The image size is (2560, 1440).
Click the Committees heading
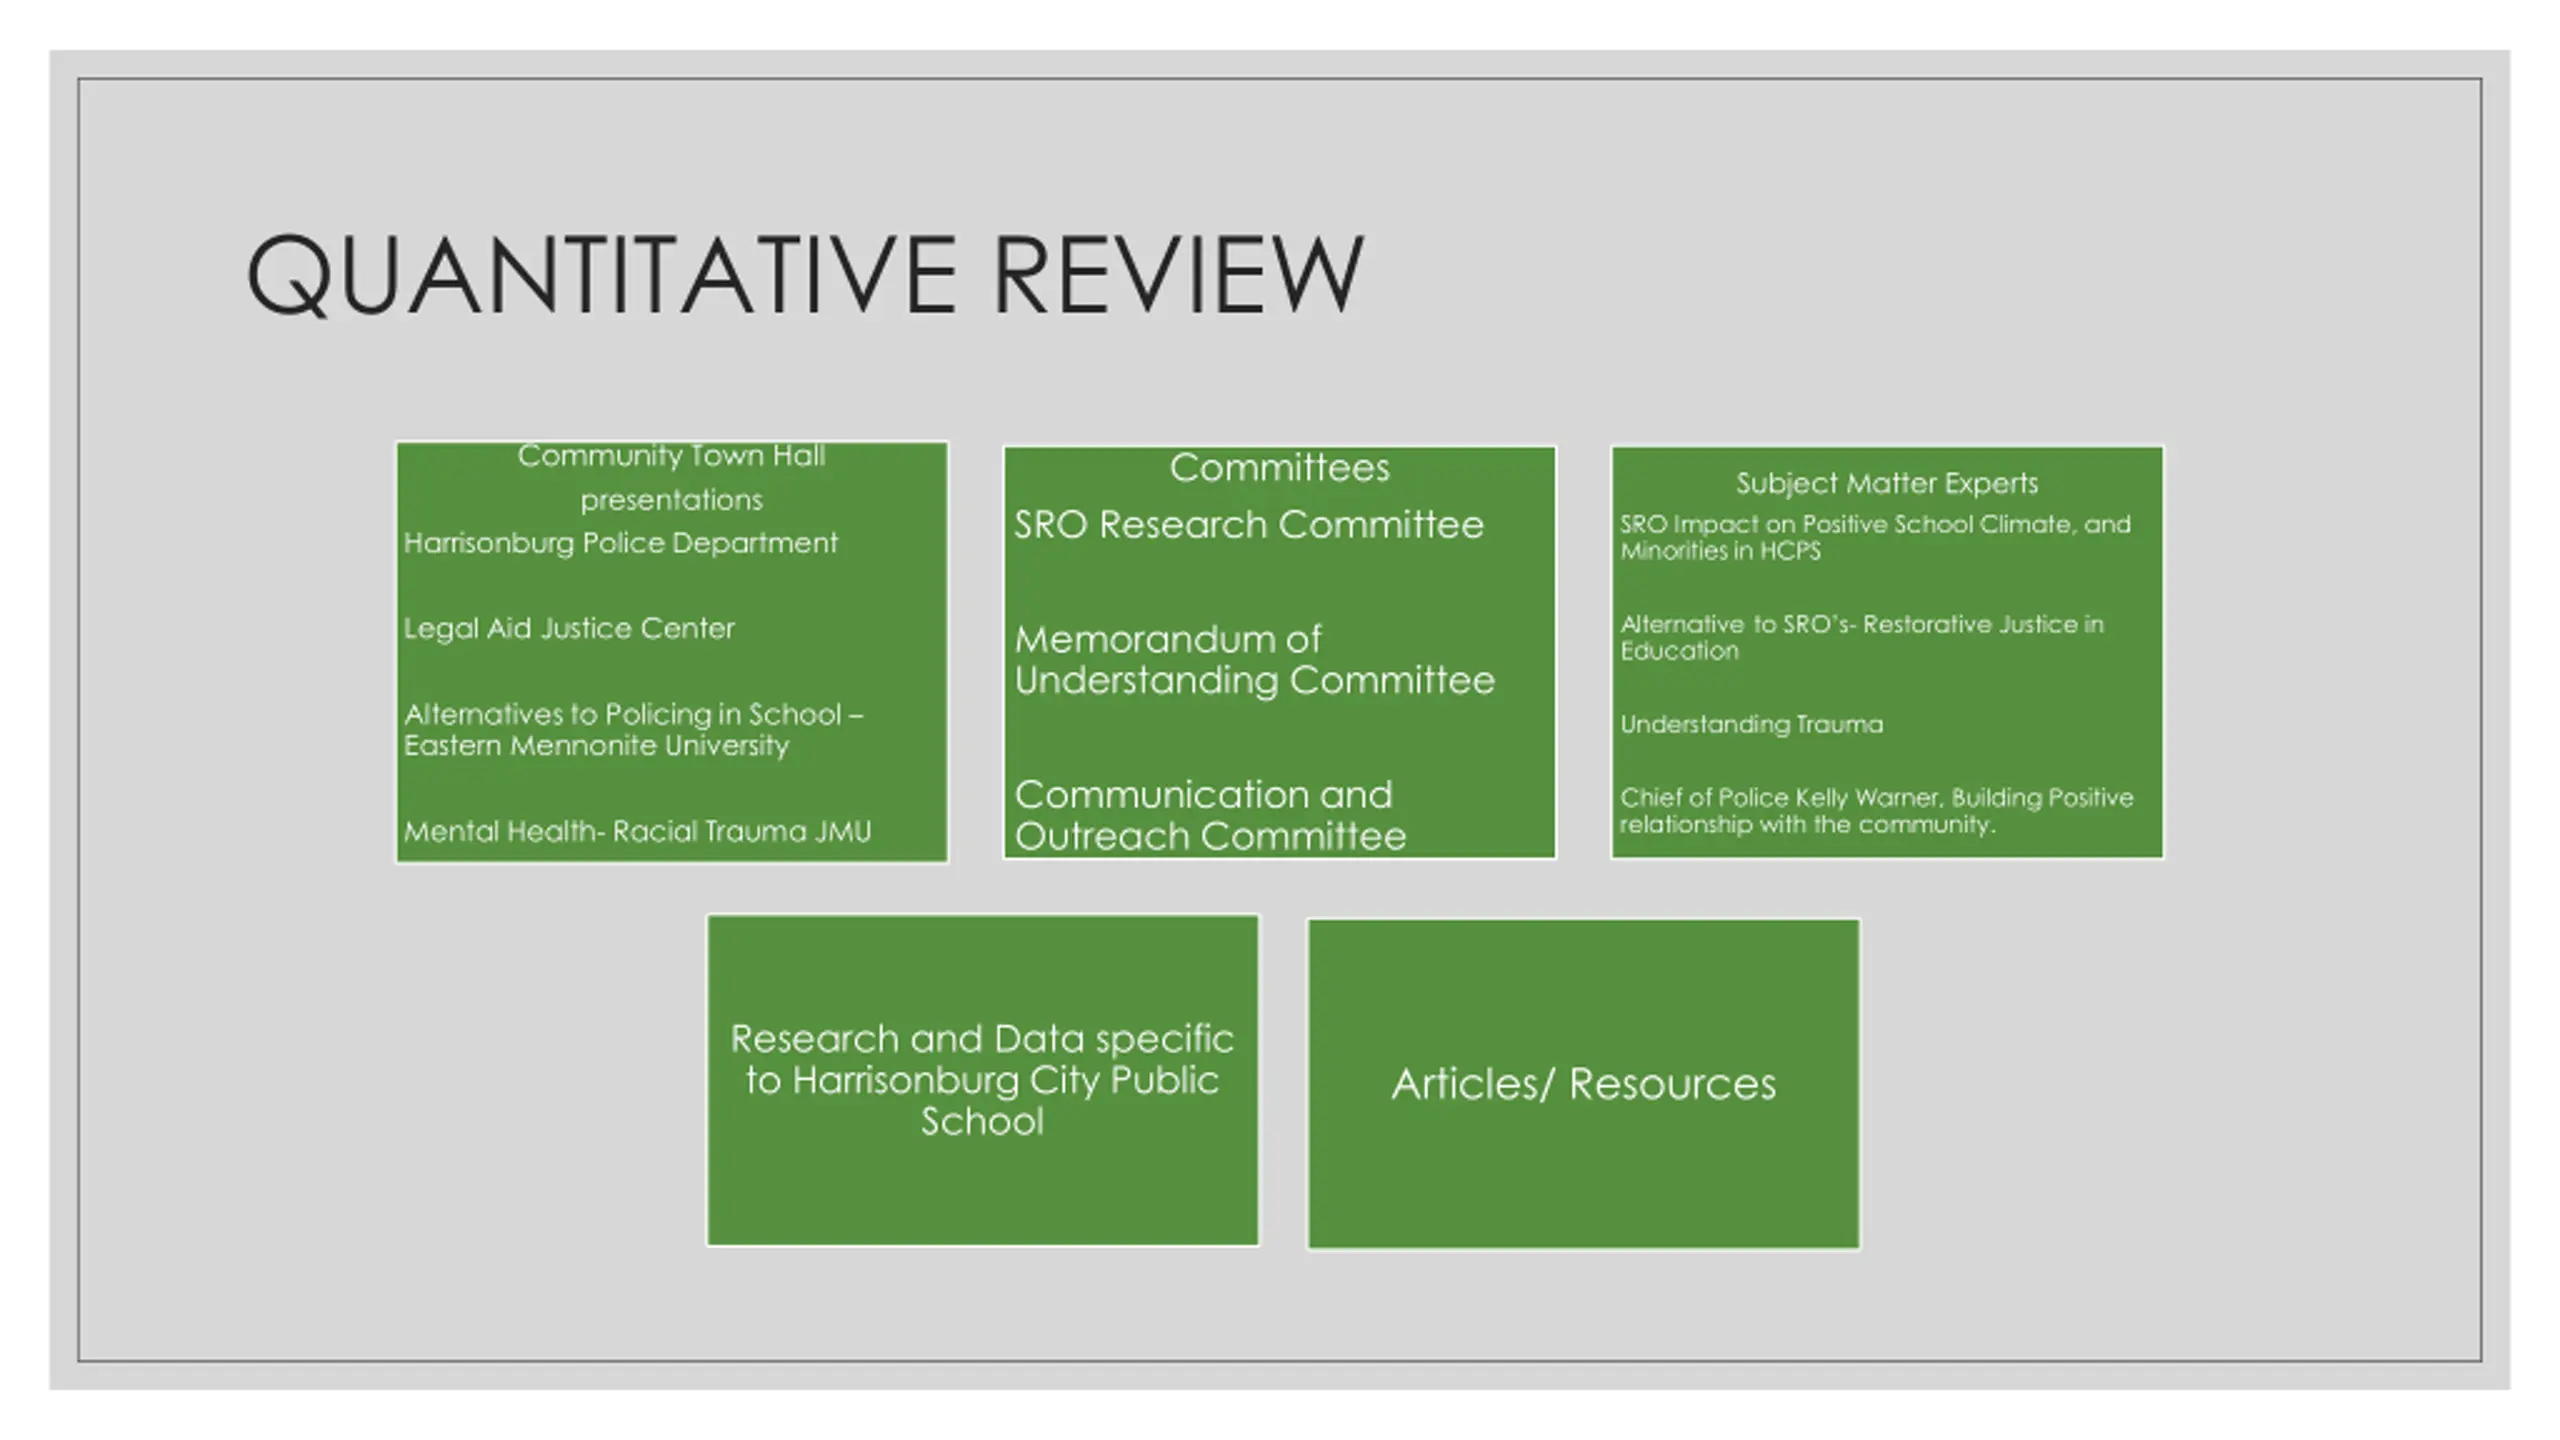tap(1279, 468)
